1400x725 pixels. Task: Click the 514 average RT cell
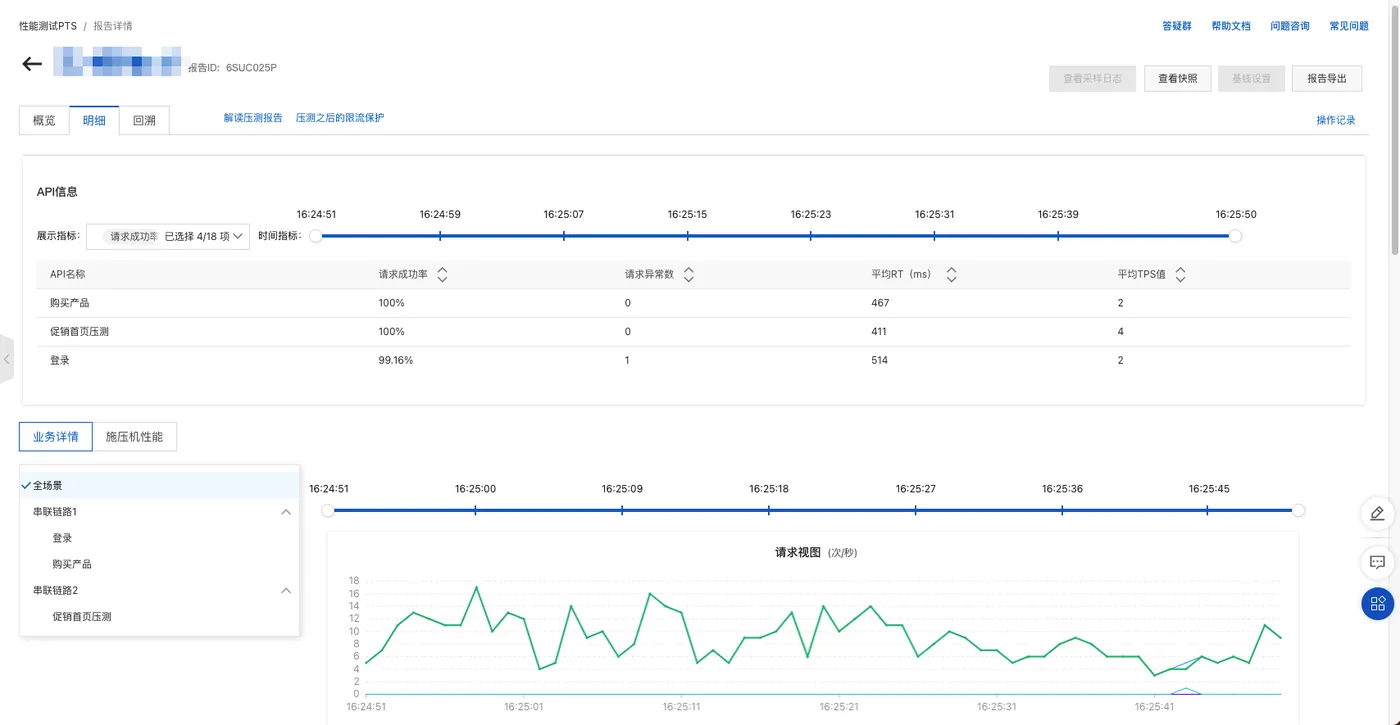coord(880,360)
